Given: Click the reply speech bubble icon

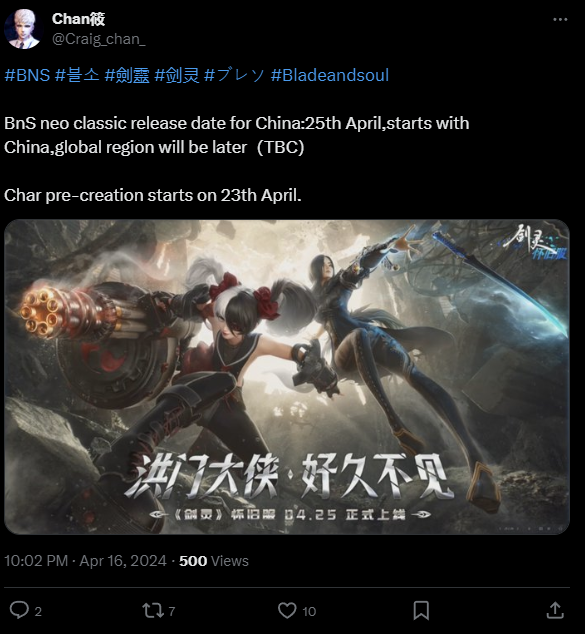Looking at the screenshot, I should point(19,610).
